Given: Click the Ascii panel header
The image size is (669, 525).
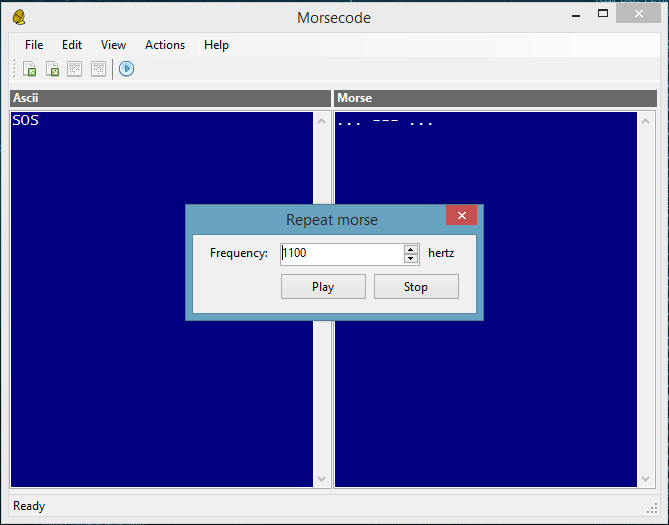Looking at the screenshot, I should point(170,98).
